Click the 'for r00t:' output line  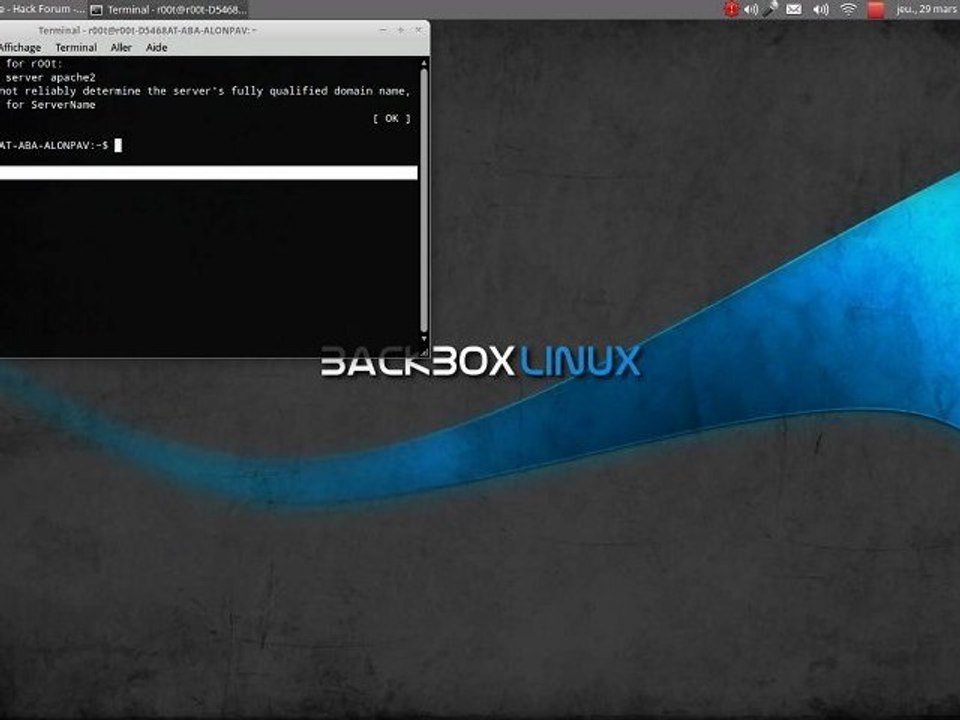(x=34, y=63)
